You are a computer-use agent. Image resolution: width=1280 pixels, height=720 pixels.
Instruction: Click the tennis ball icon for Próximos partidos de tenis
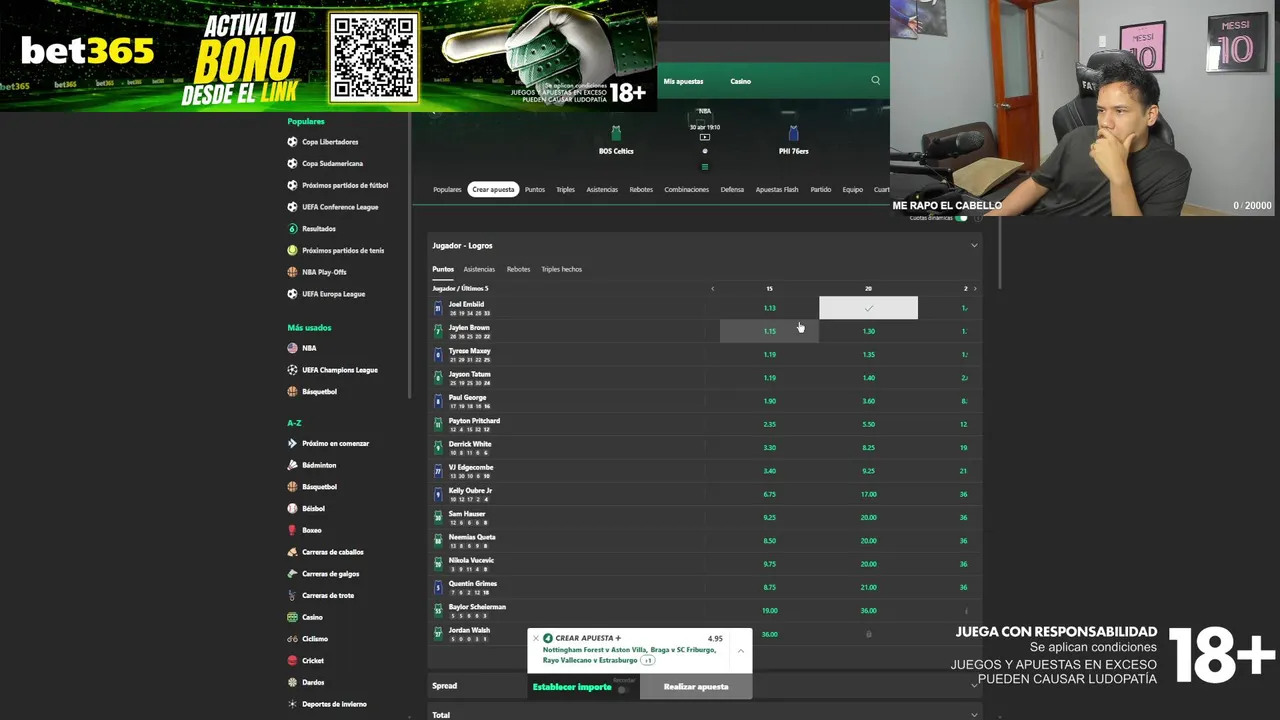[x=292, y=250]
